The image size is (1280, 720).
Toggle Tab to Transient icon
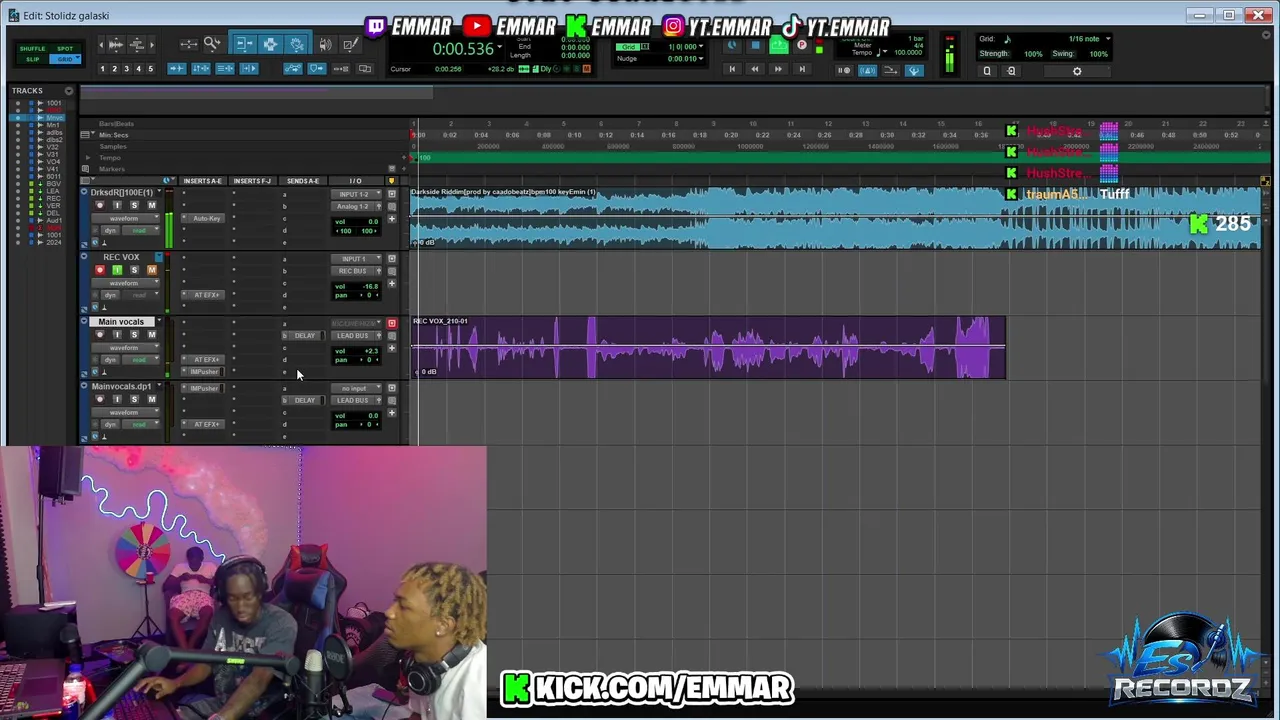[x=176, y=69]
